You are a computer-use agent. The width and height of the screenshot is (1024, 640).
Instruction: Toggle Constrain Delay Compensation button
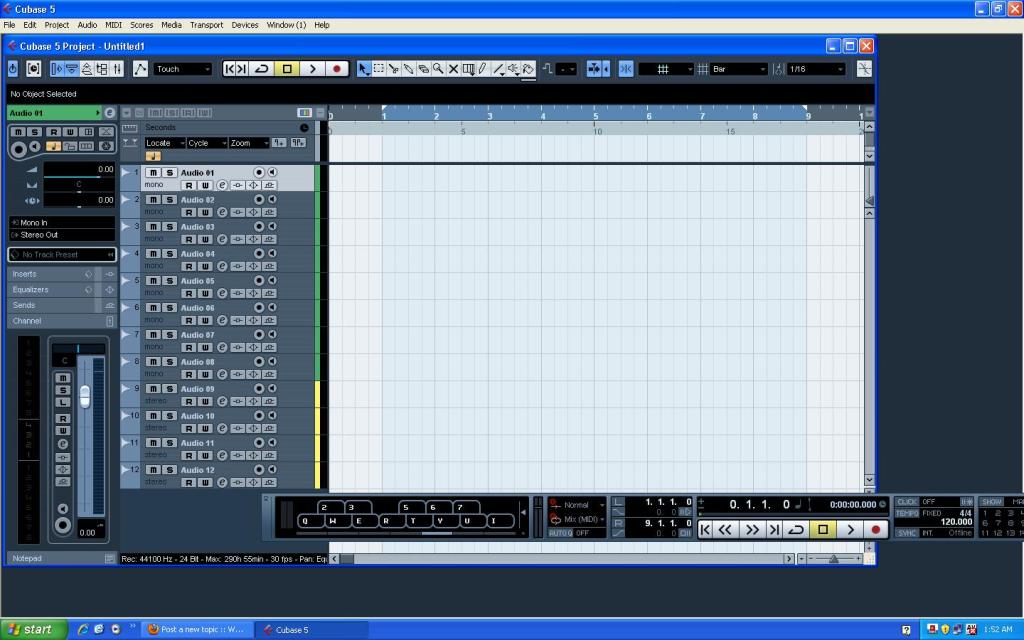(x=33, y=69)
